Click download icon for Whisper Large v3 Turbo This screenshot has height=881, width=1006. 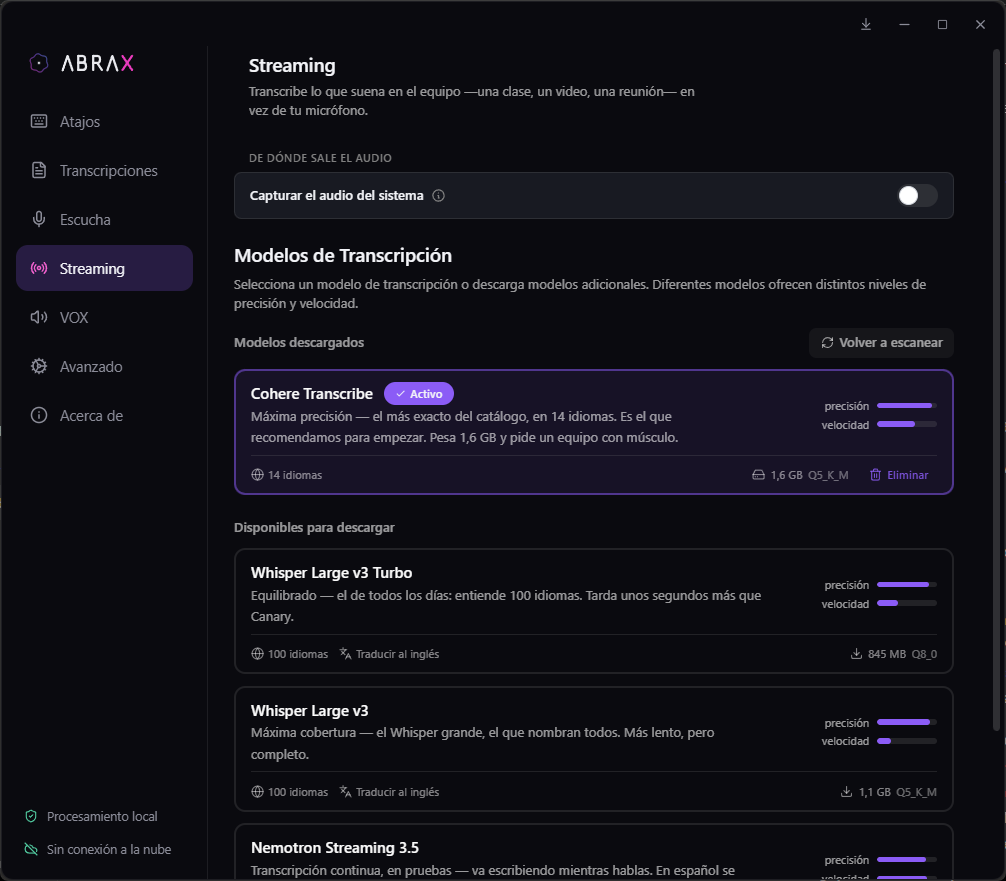(856, 654)
